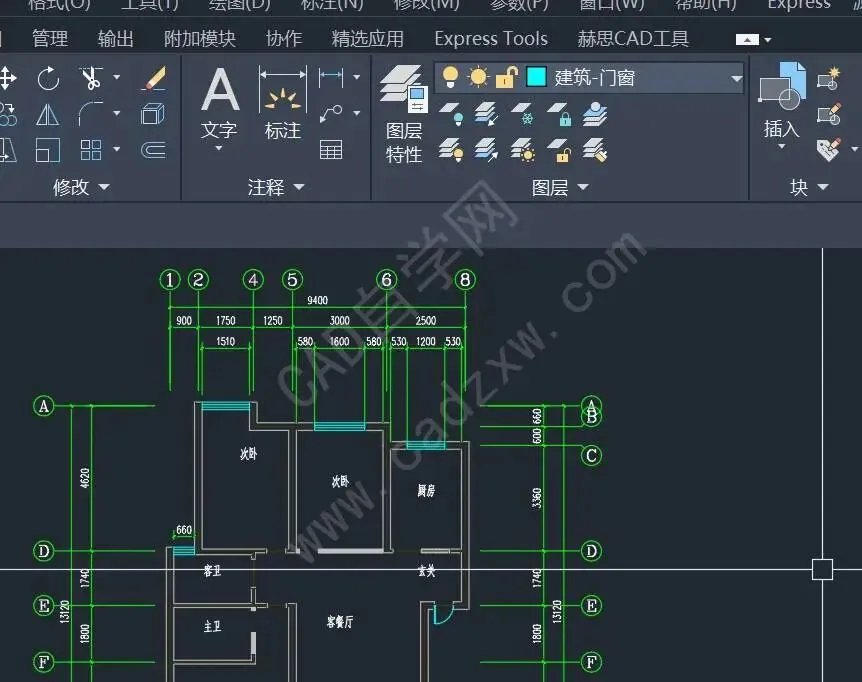Click the Edit Block icon
This screenshot has height=682, width=862.
pyautogui.click(x=829, y=114)
